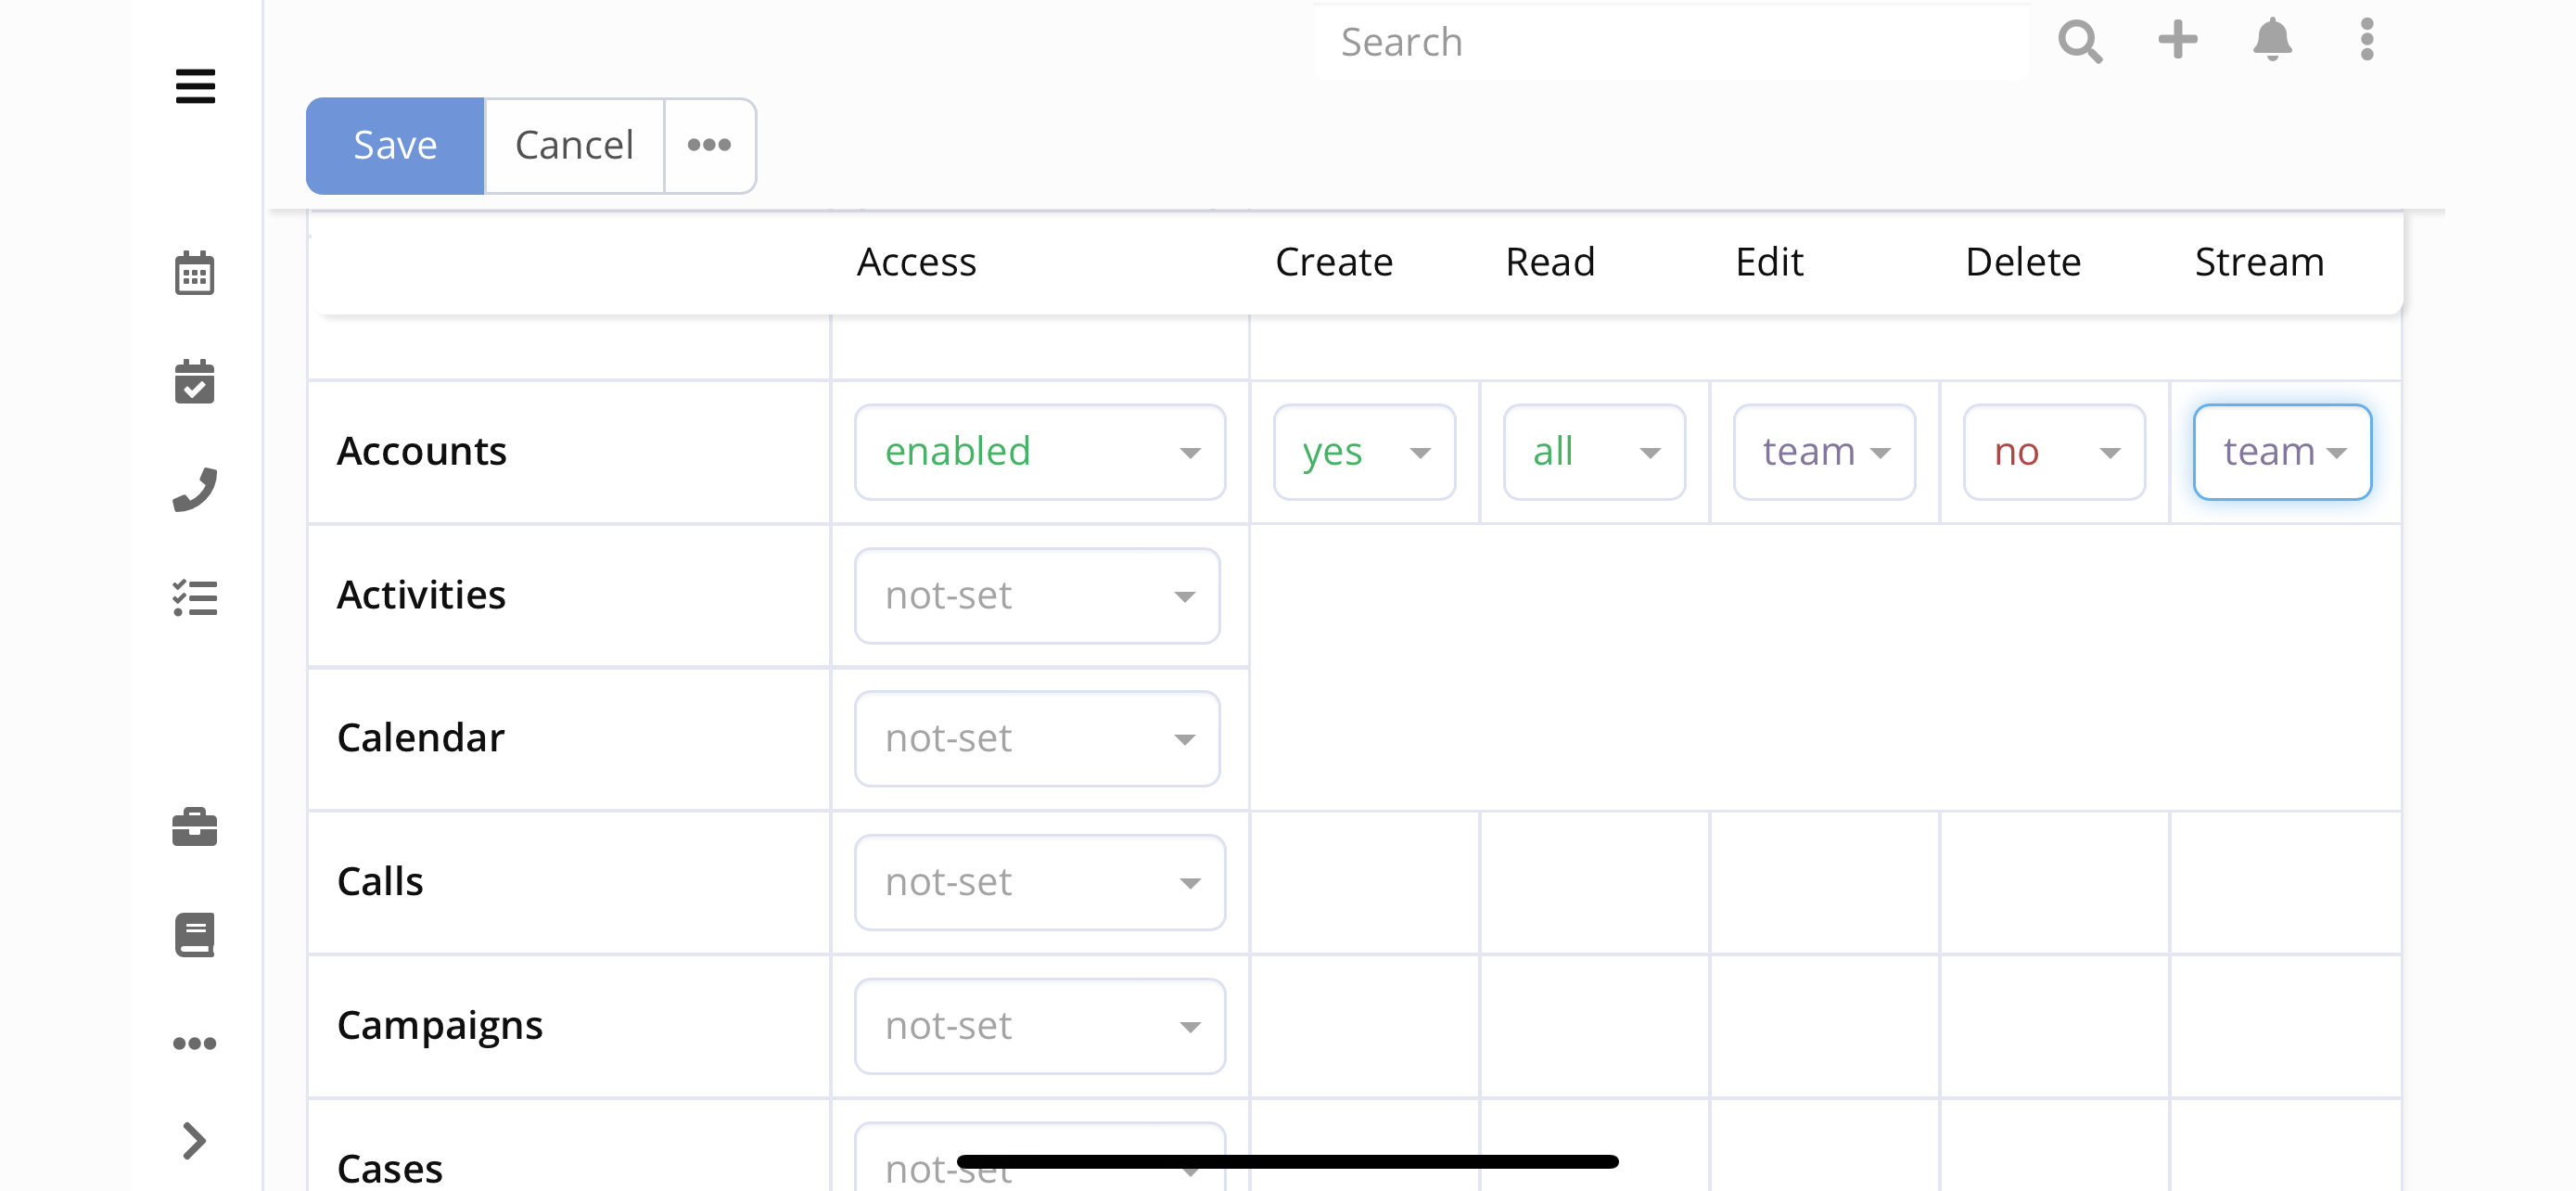Open the Accounts access enabled dropdown
Image resolution: width=2576 pixels, height=1191 pixels.
click(x=1039, y=452)
